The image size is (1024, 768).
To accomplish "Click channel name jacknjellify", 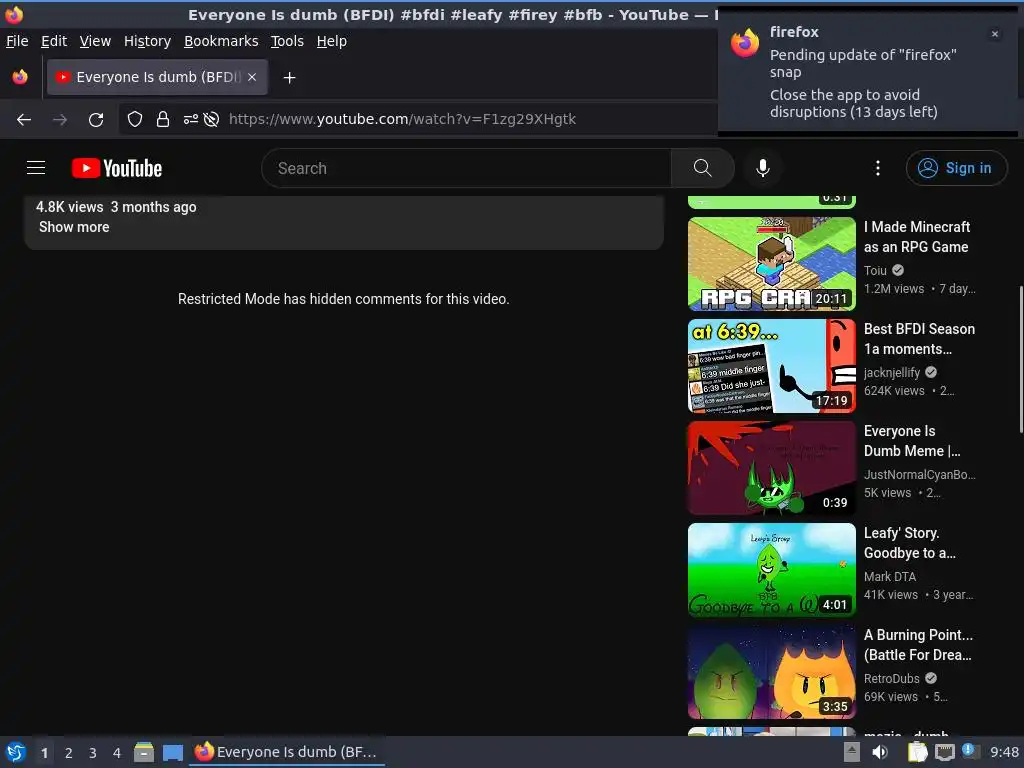I will coord(891,372).
